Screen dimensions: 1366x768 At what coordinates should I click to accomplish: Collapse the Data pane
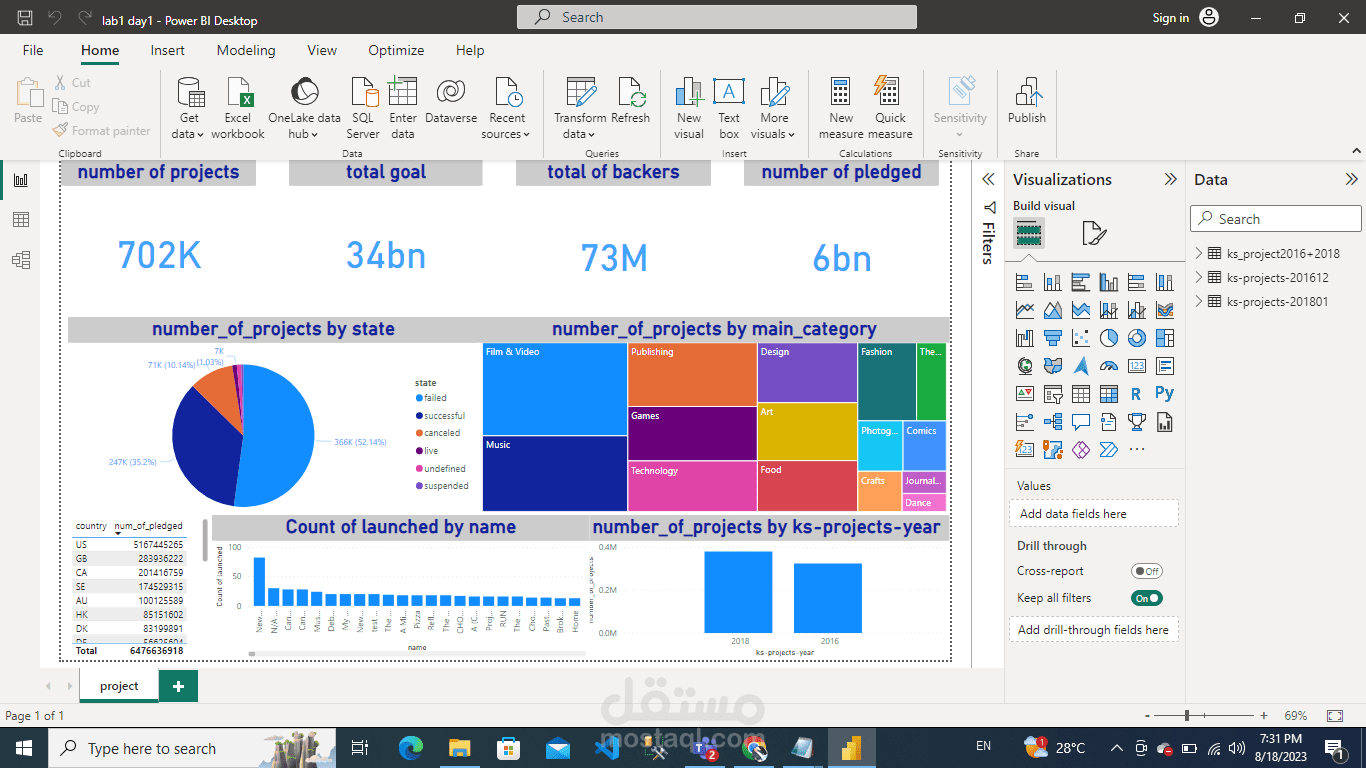tap(1351, 179)
